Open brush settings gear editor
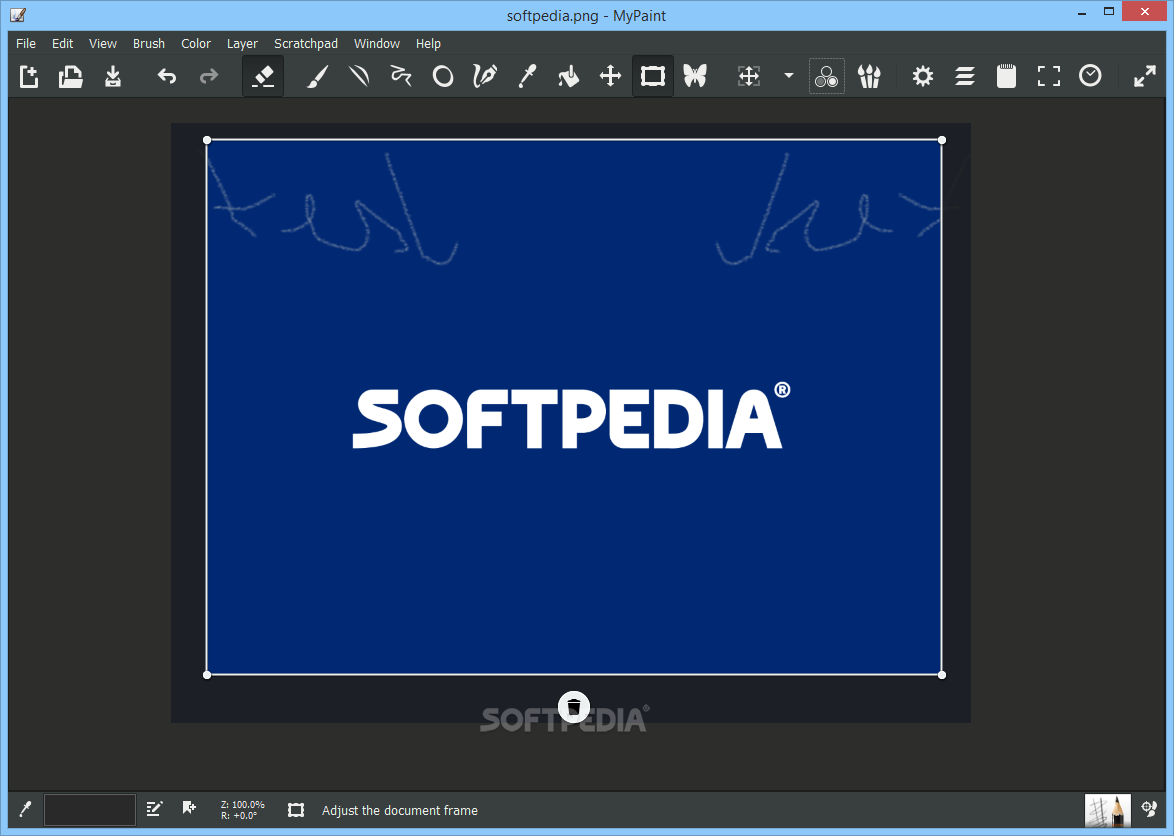The height and width of the screenshot is (836, 1174). pos(922,76)
